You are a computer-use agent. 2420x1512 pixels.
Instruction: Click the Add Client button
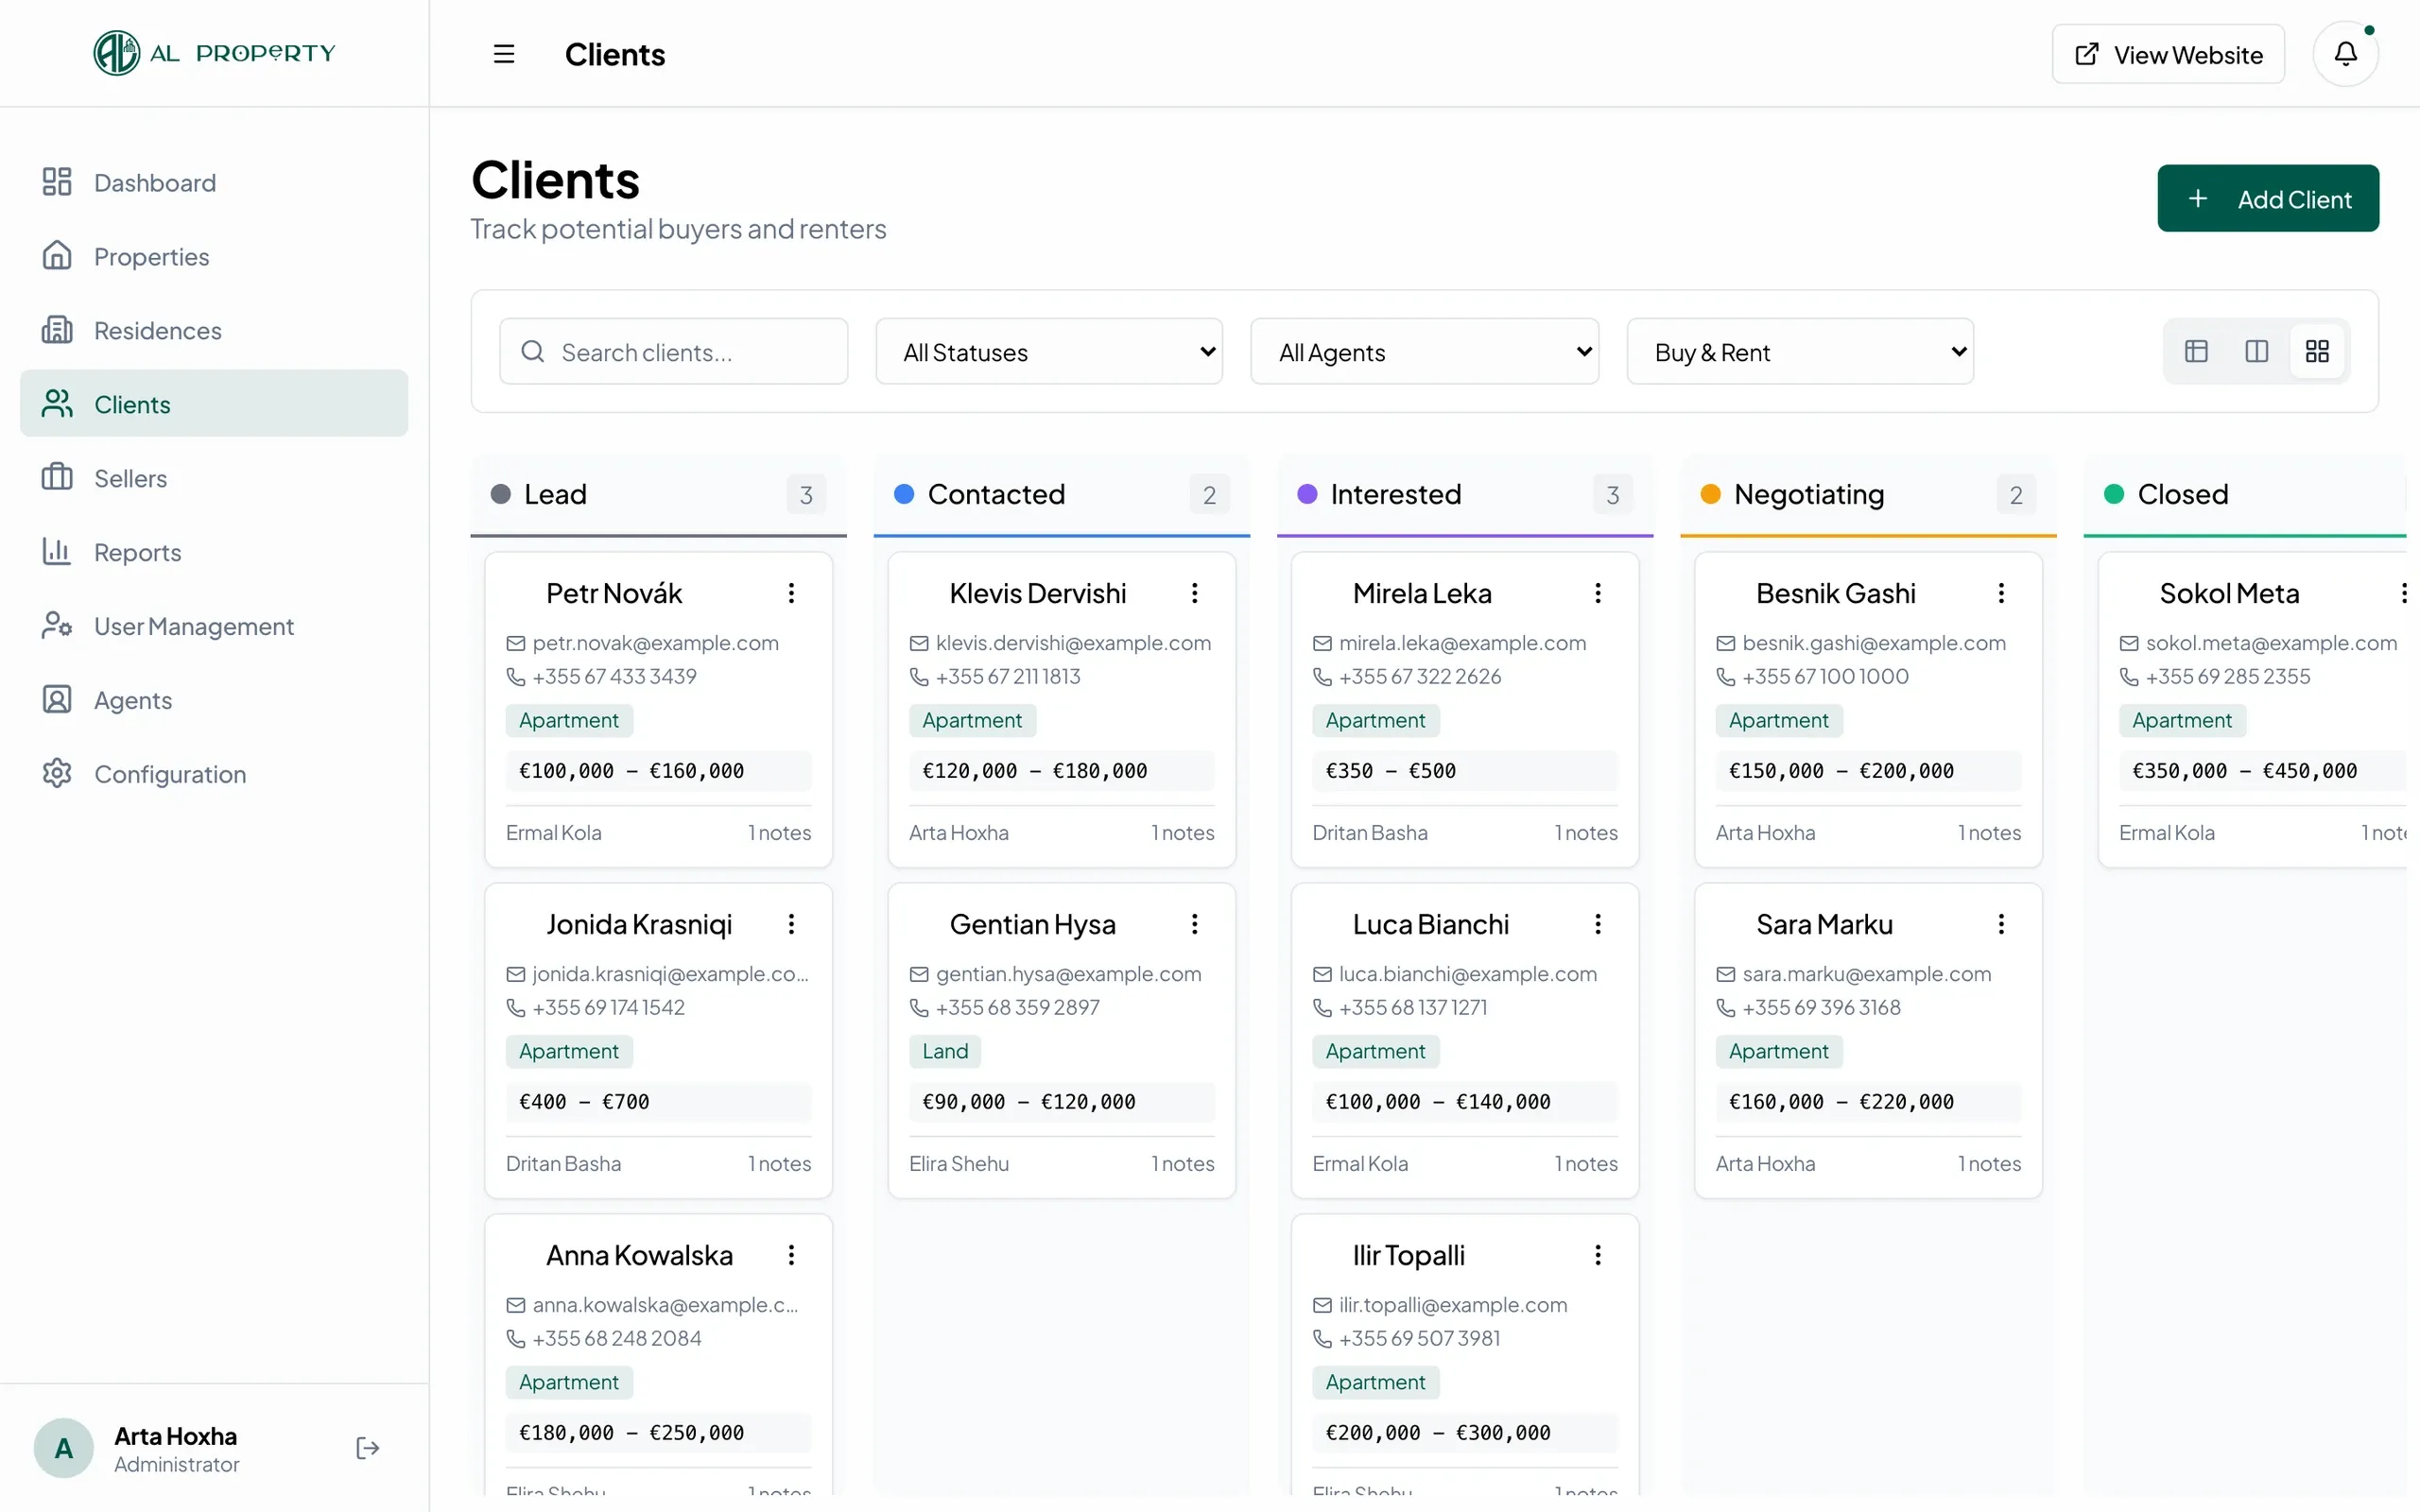[x=2267, y=198]
